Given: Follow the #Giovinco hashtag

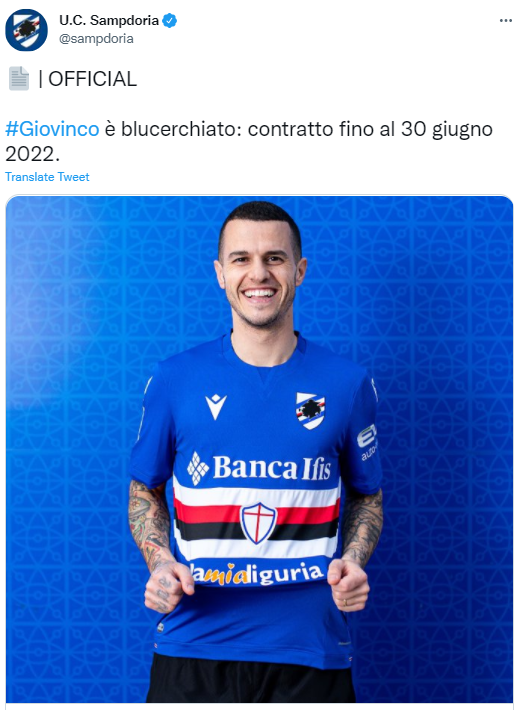Looking at the screenshot, I should (52, 129).
